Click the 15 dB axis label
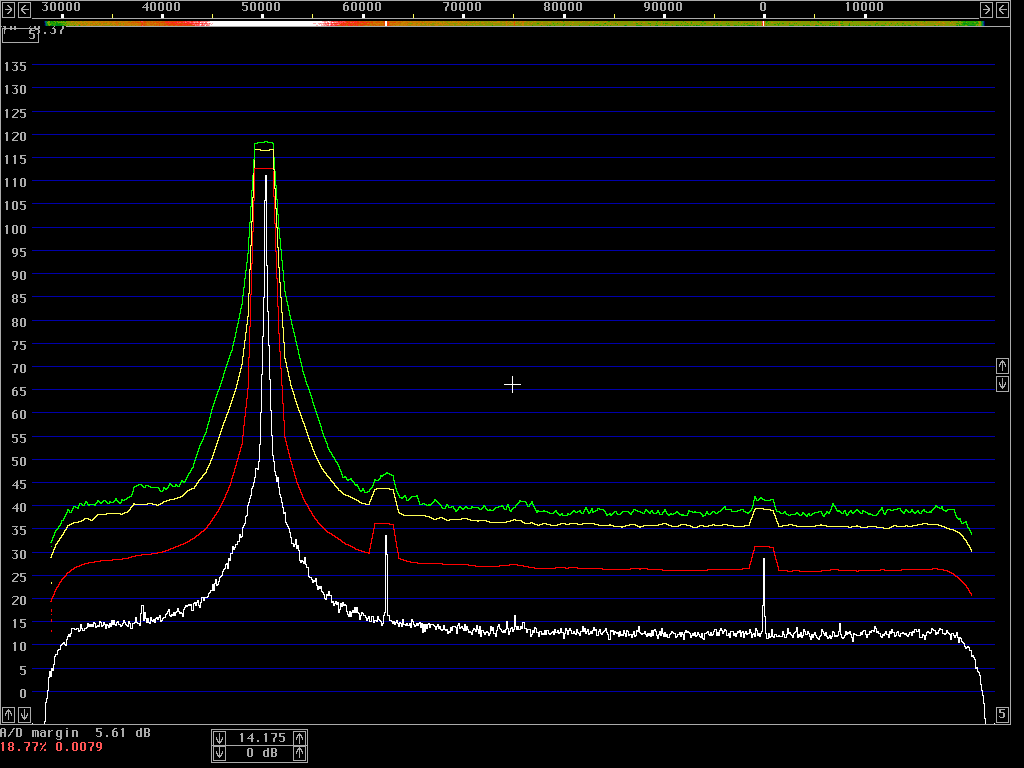Screen dimensions: 1024x768 [x=19, y=624]
